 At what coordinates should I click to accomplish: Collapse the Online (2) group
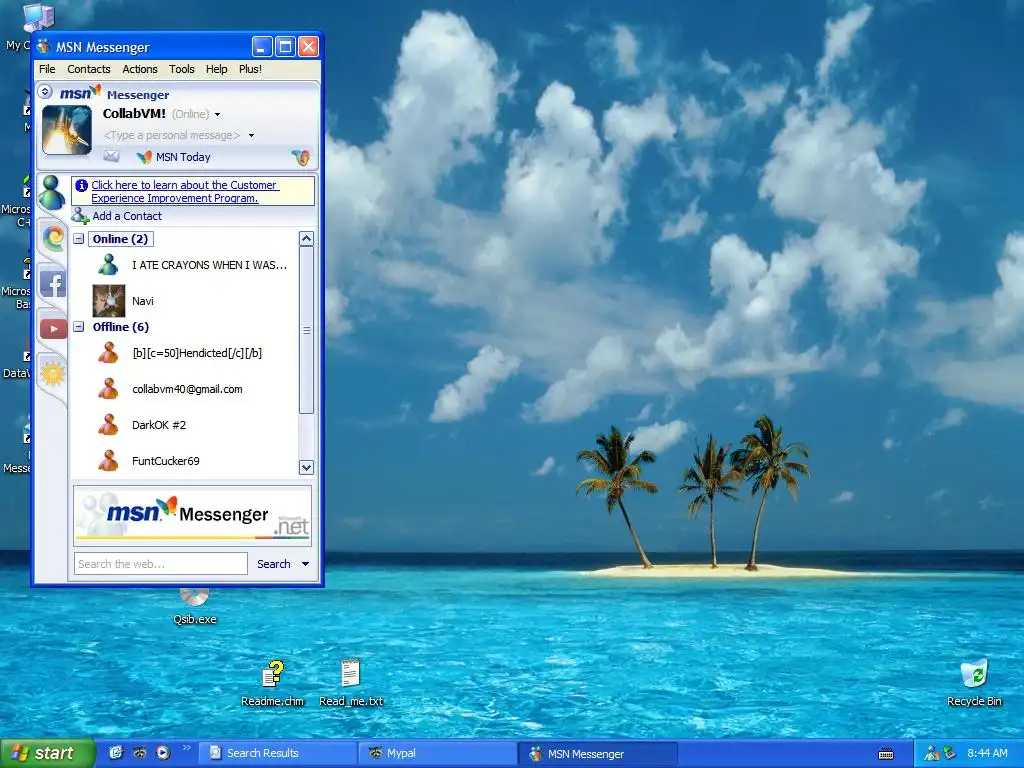click(x=79, y=238)
